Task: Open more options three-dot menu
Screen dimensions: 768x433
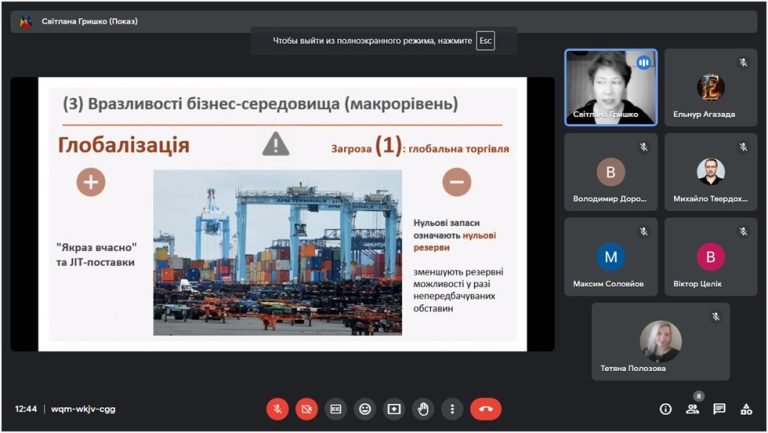Action: tap(452, 409)
